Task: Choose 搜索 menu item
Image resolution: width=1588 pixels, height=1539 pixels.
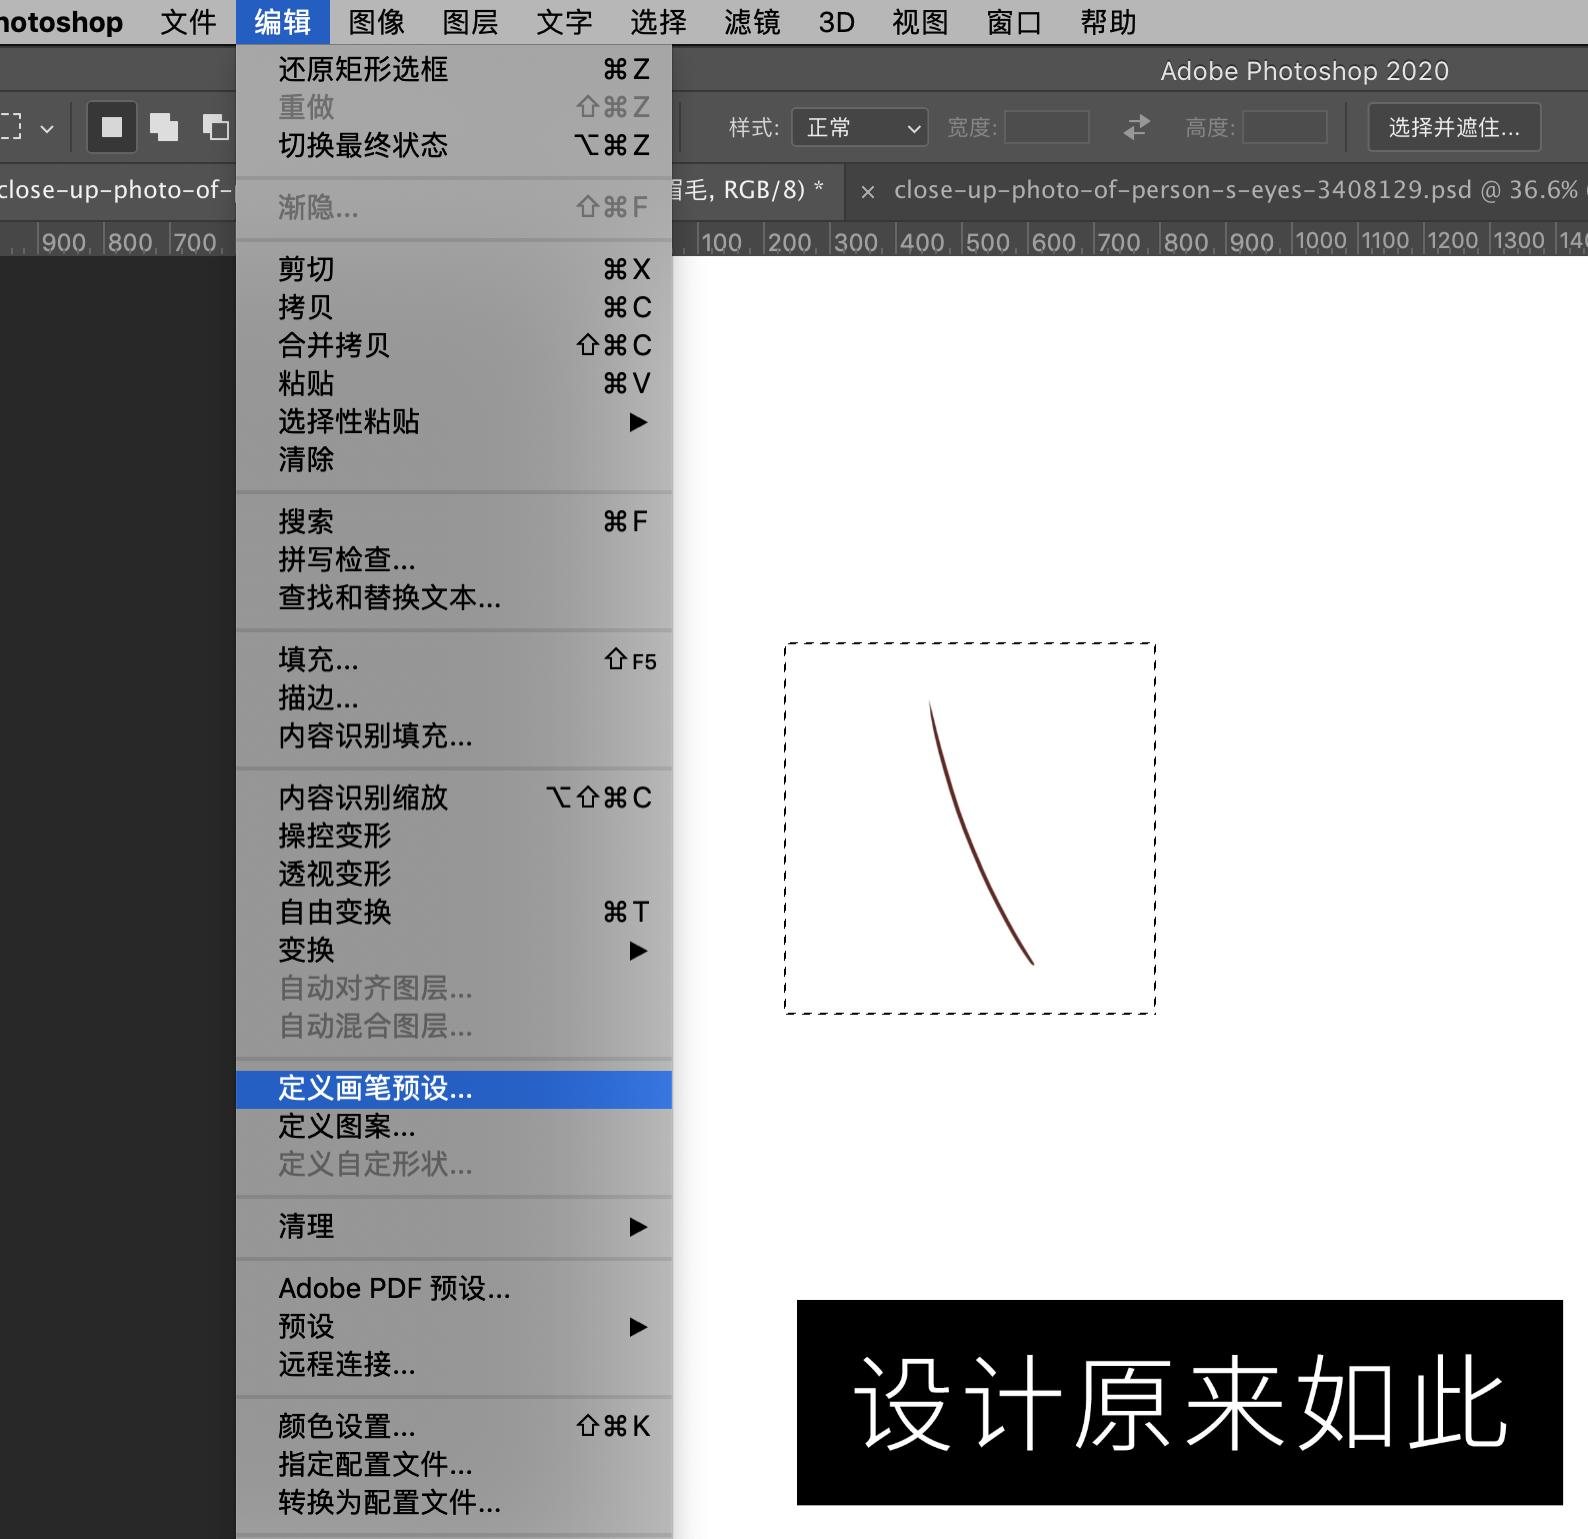Action: coord(454,521)
